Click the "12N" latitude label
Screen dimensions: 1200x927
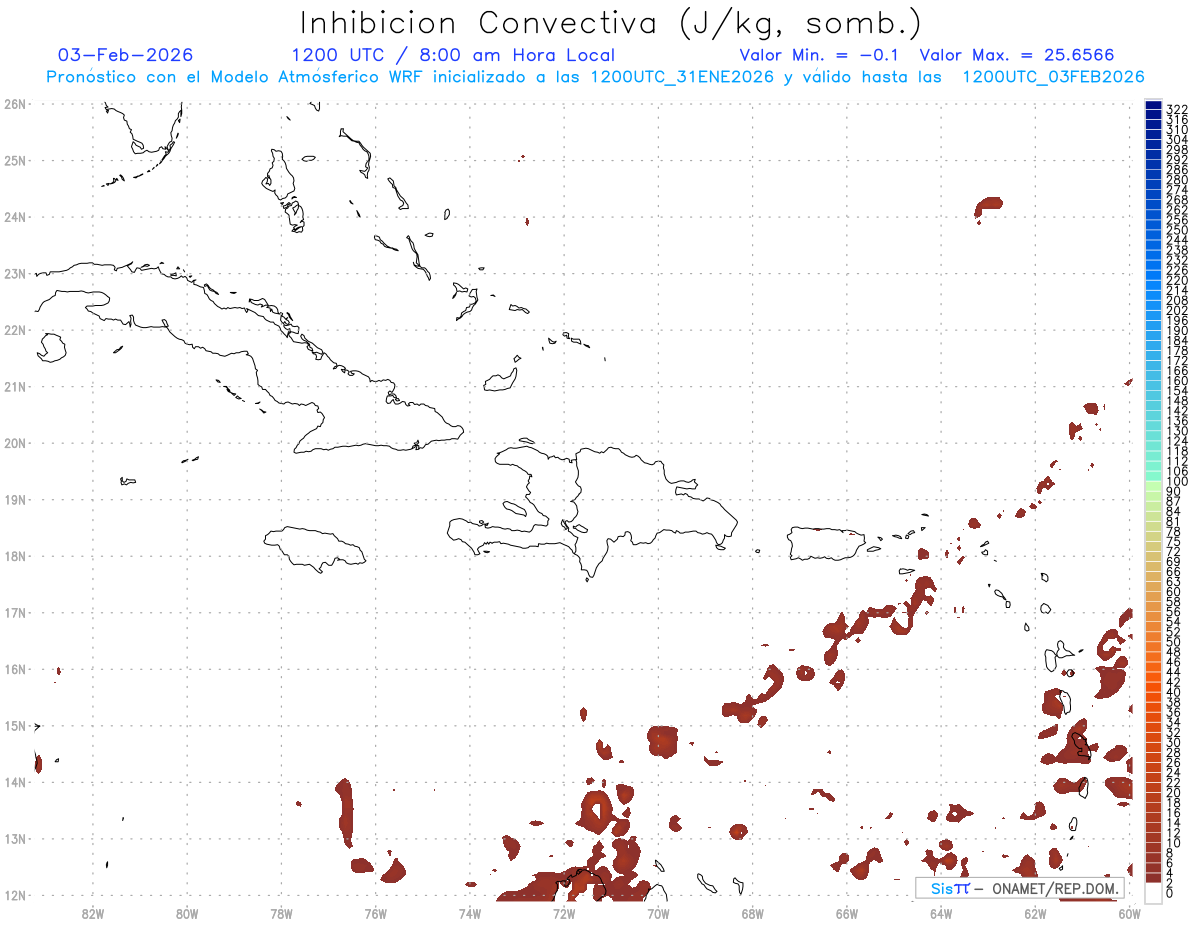(x=14, y=895)
